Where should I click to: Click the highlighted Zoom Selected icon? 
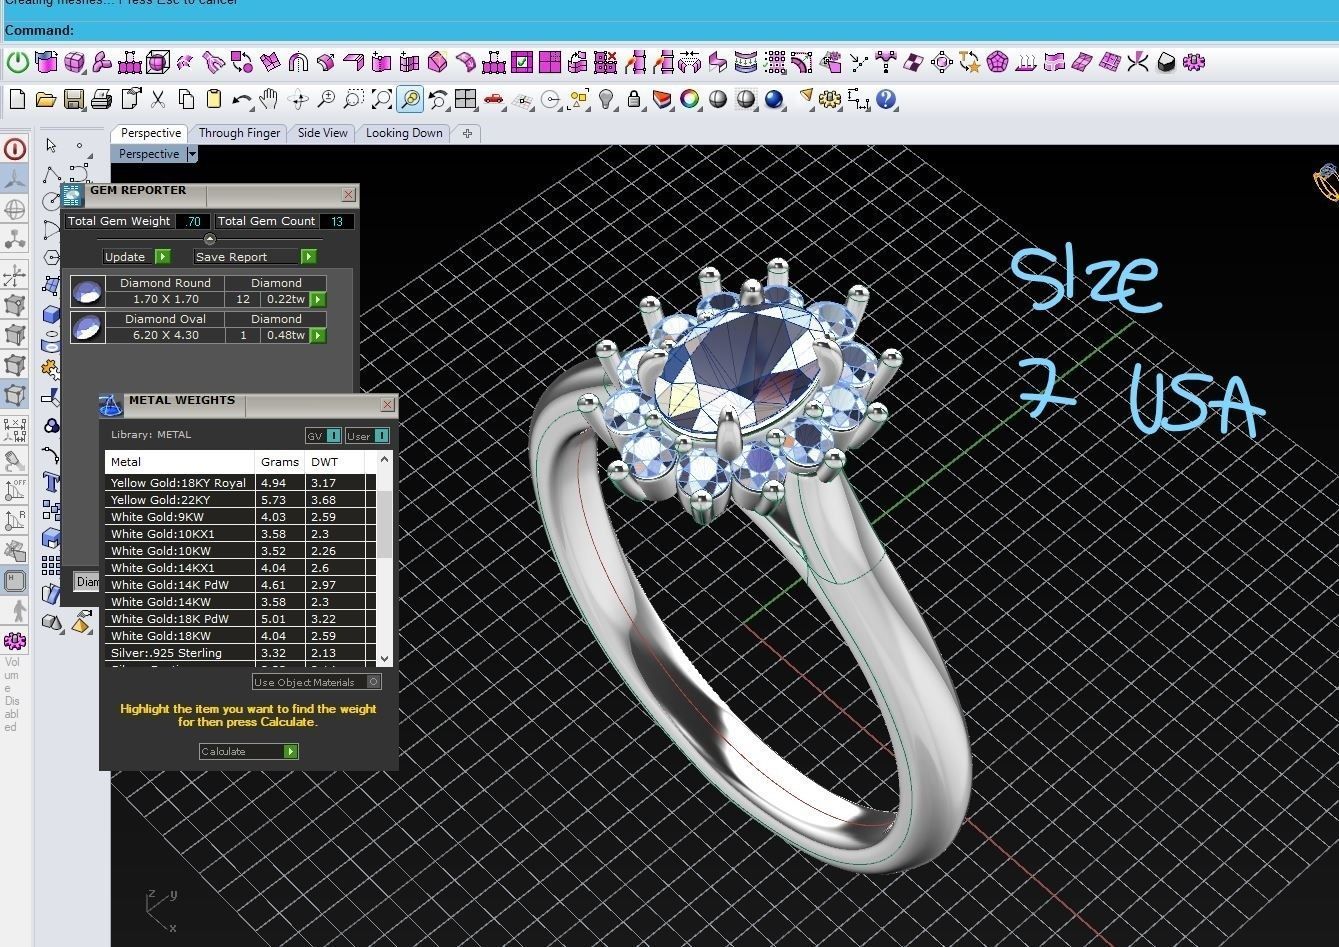[x=409, y=99]
